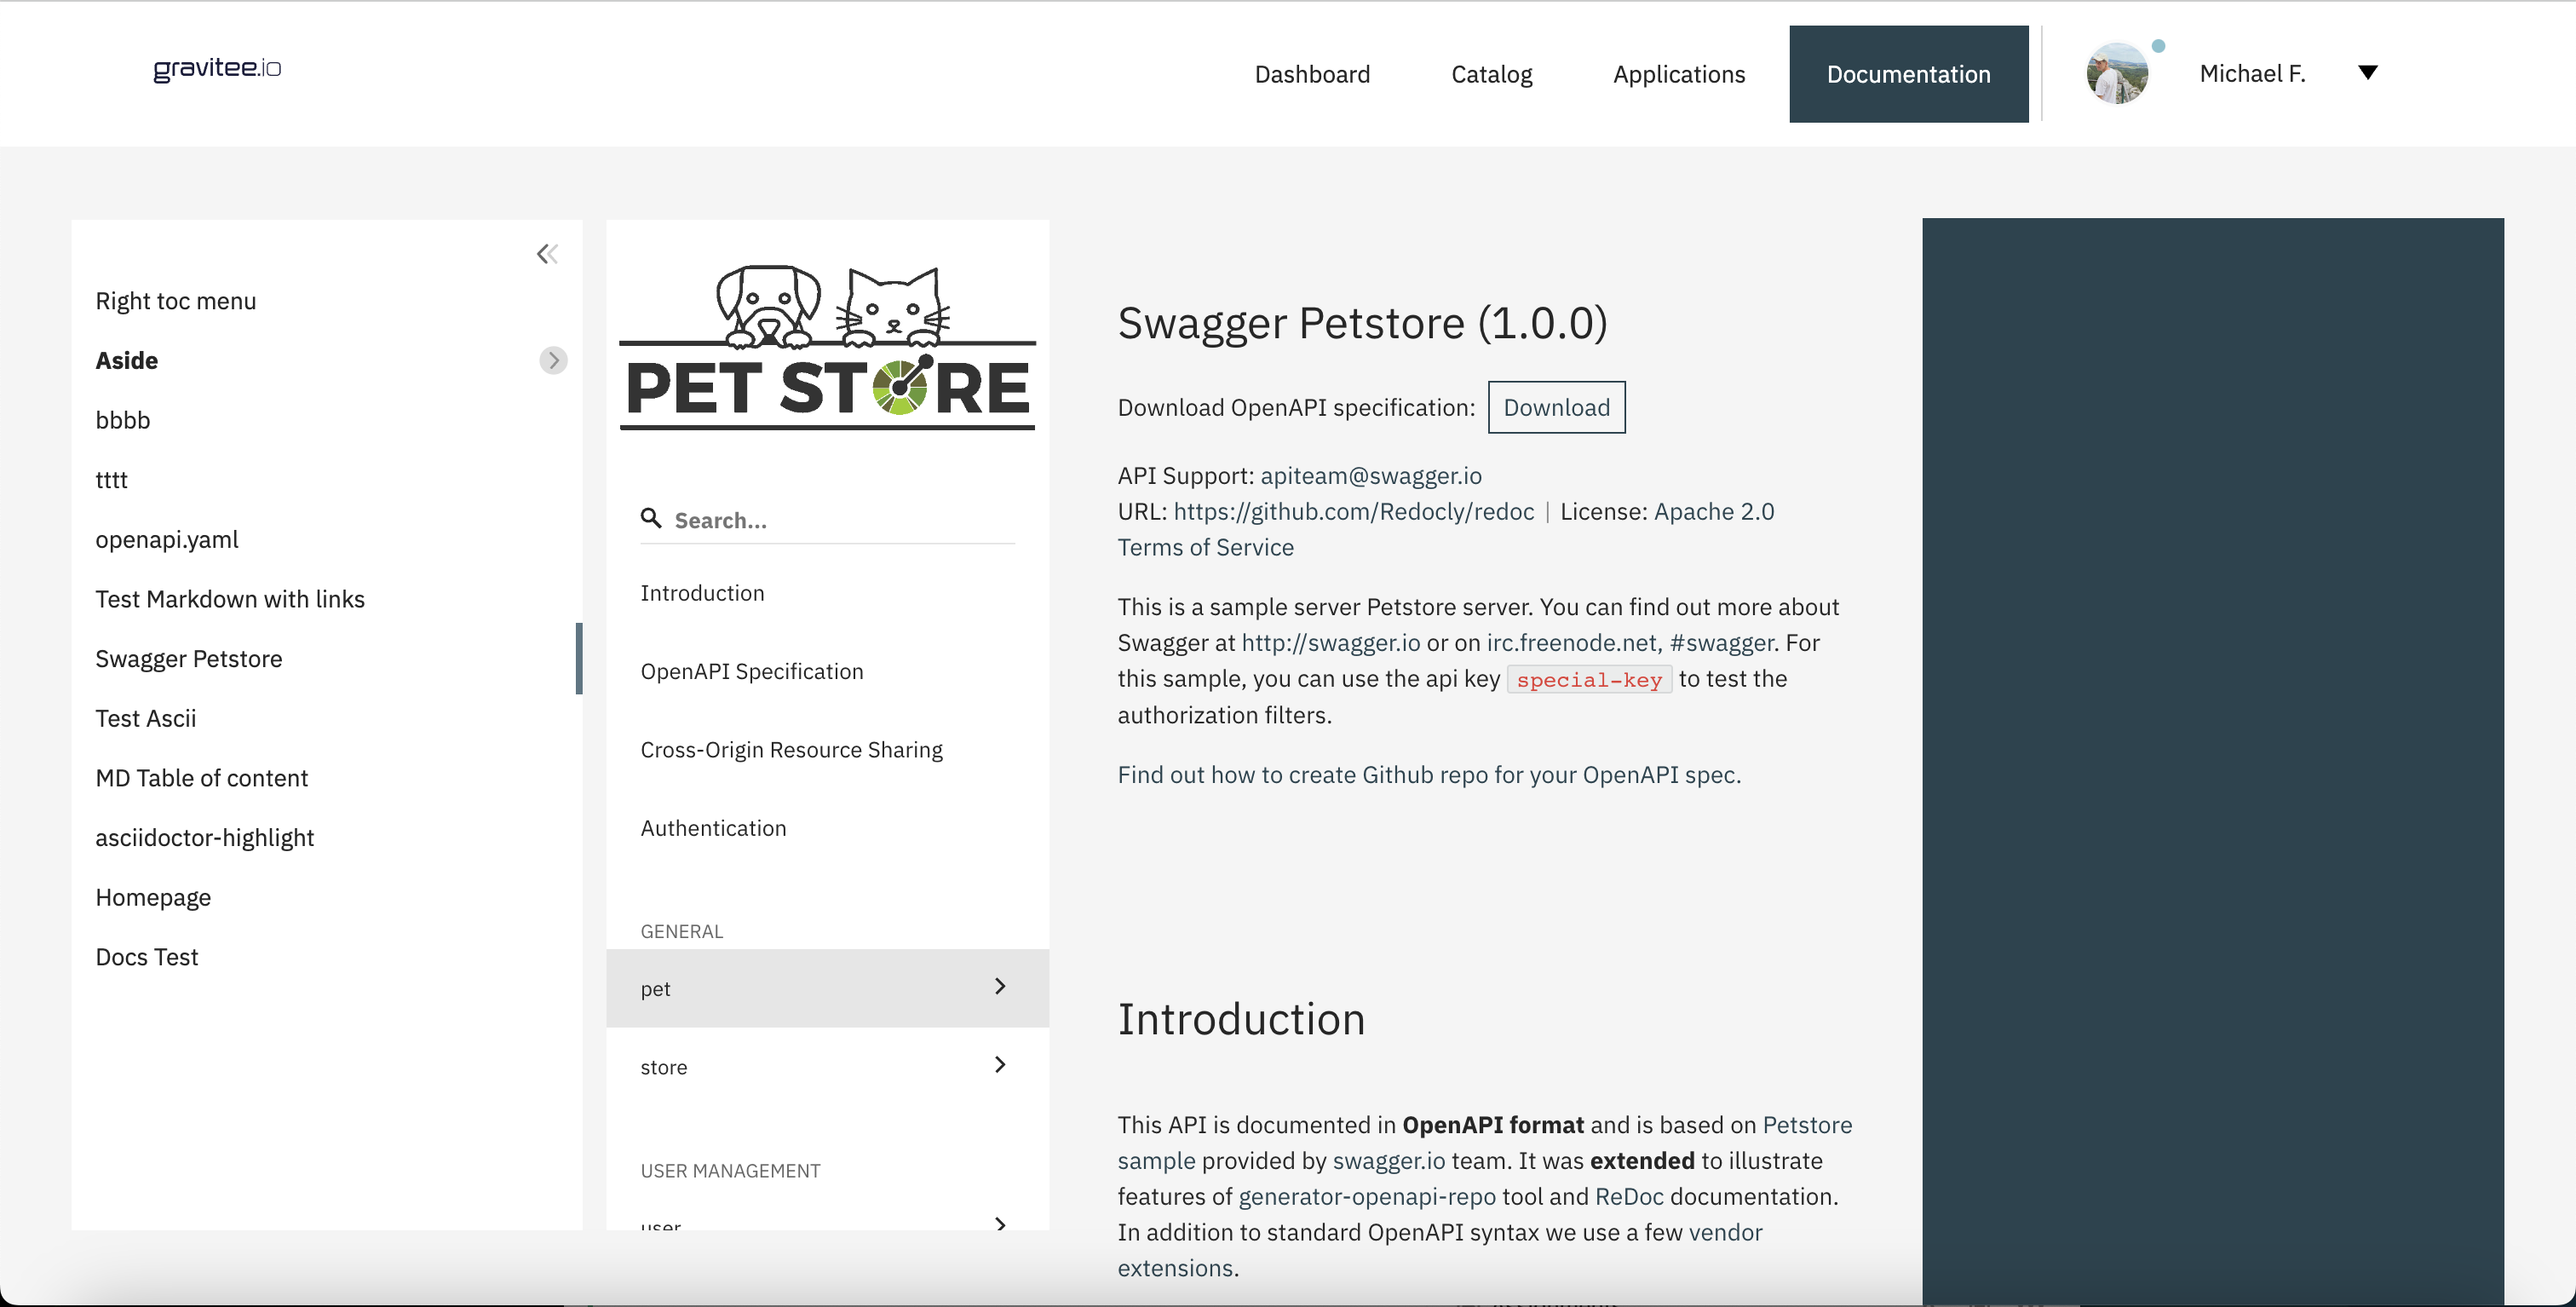Expand the Aside folder arrow
This screenshot has width=2576, height=1307.
(x=553, y=360)
